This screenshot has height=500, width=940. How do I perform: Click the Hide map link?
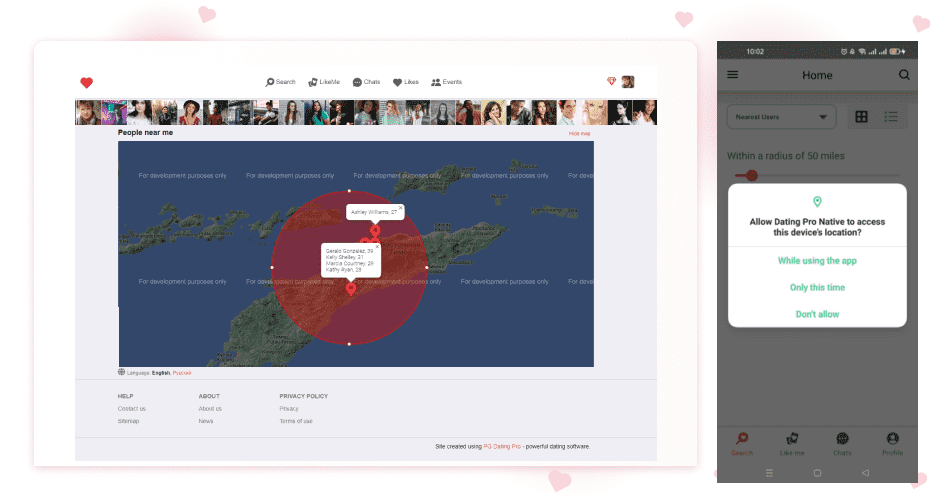point(579,134)
